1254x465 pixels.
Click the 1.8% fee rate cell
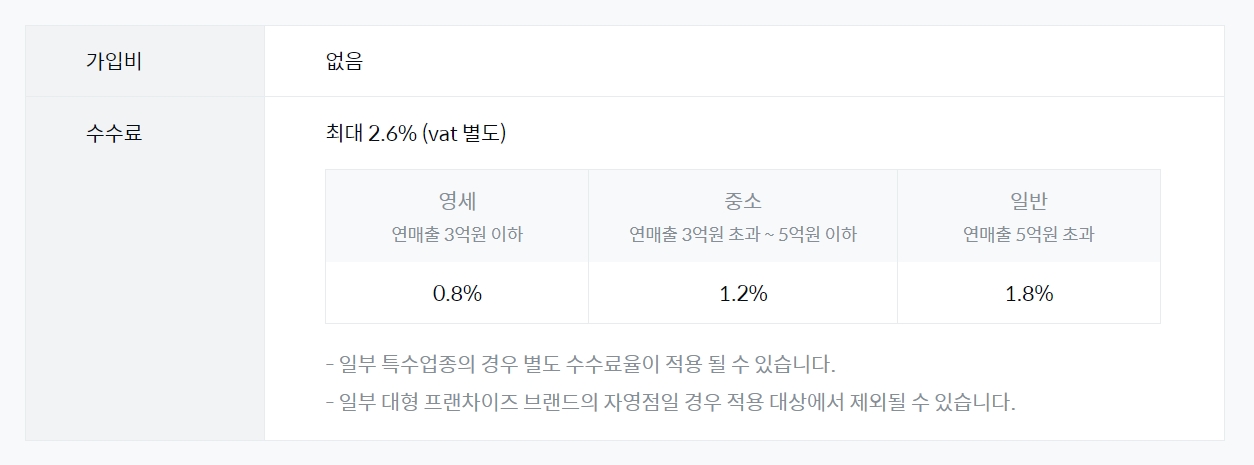[1028, 294]
